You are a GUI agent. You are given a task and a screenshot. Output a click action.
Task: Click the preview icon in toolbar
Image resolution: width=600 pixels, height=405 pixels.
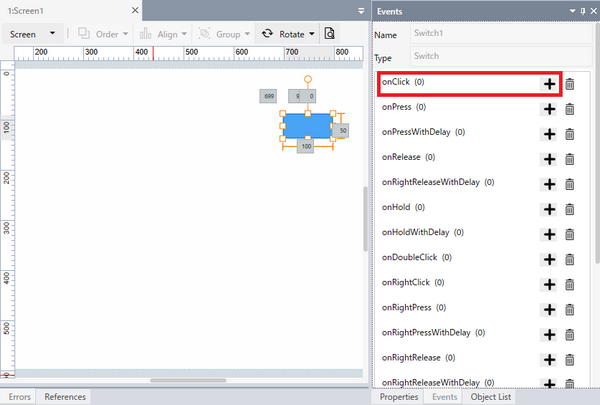330,33
